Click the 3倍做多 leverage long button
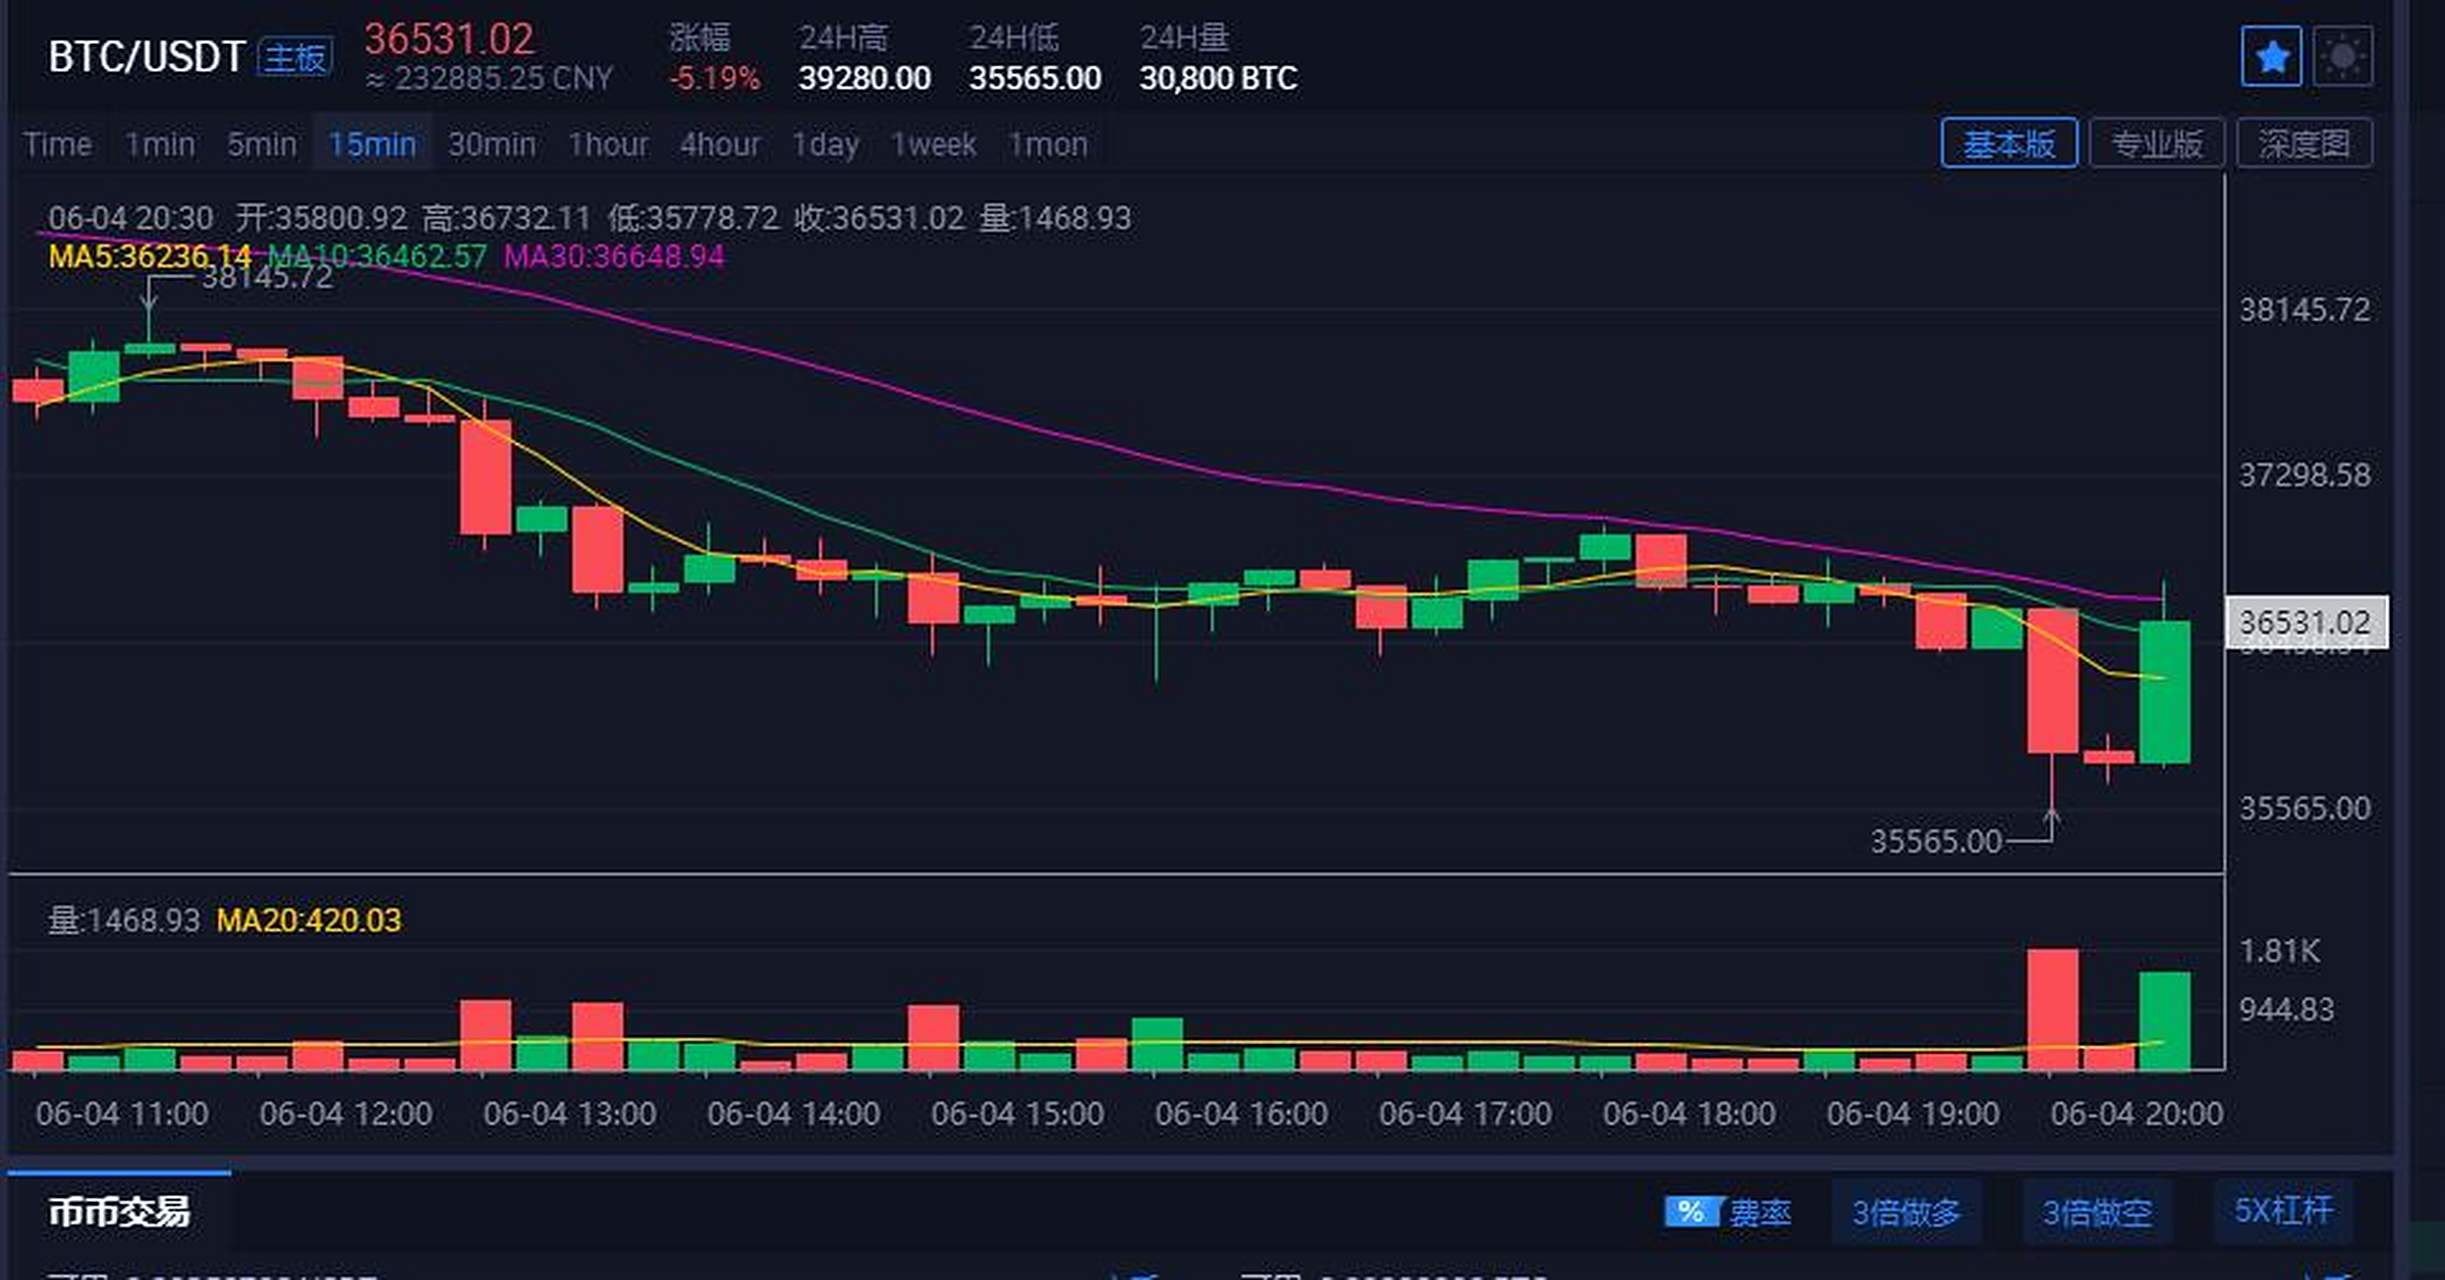 tap(1906, 1212)
